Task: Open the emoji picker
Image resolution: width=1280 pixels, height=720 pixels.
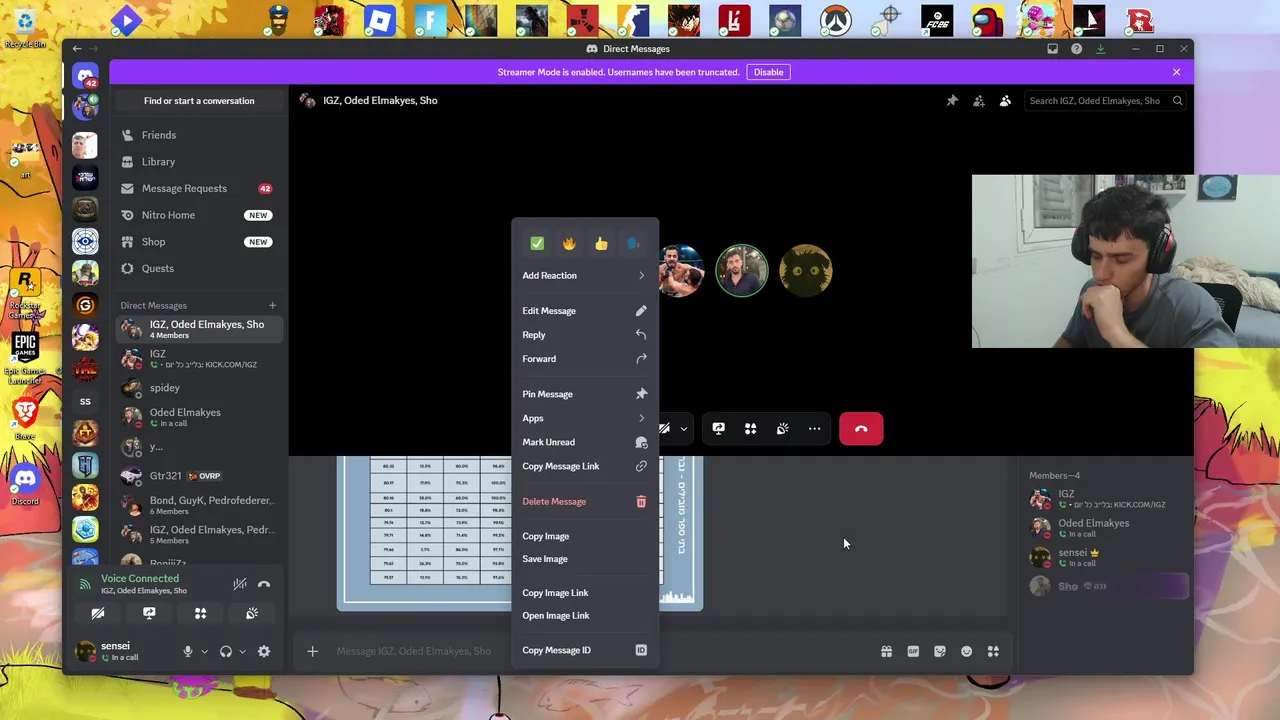Action: coord(966,651)
